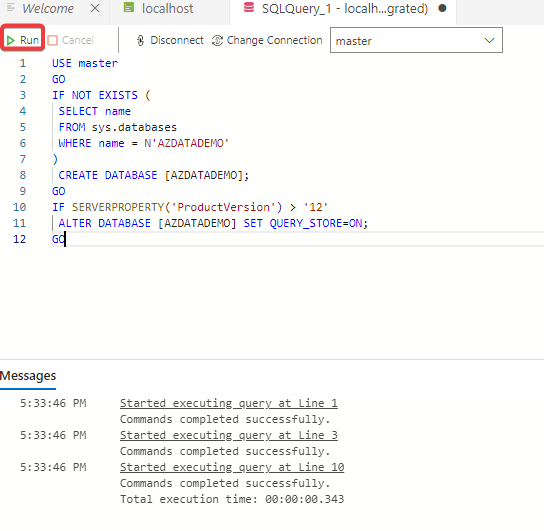This screenshot has width=544, height=531.
Task: Open 'Started executing query at Line 10' link
Action: click(x=232, y=467)
